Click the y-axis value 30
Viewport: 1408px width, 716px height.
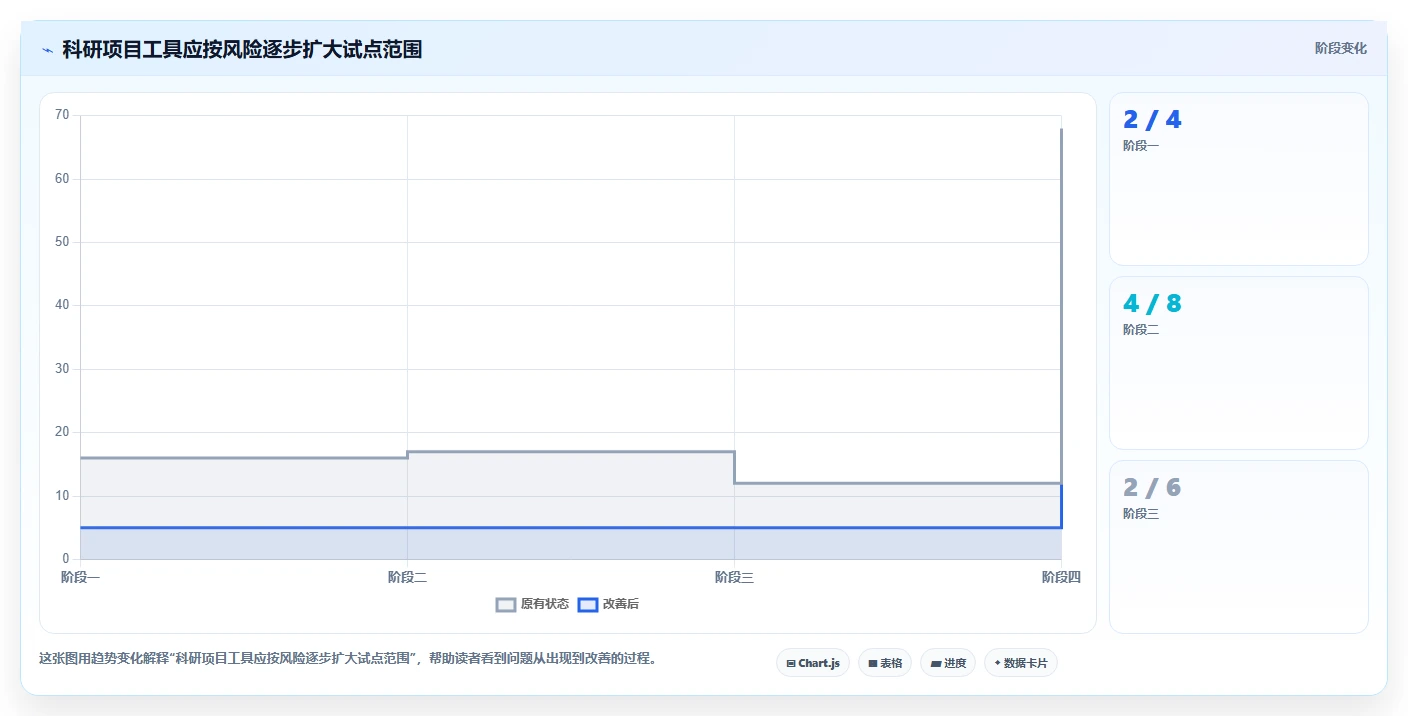click(62, 369)
